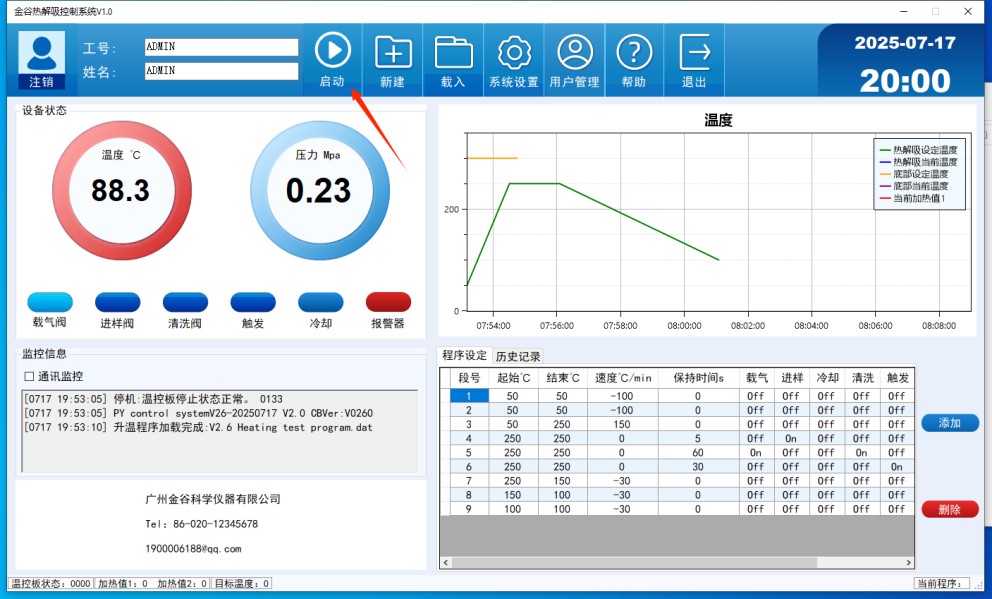Click the 保持时间s column header

point(698,378)
